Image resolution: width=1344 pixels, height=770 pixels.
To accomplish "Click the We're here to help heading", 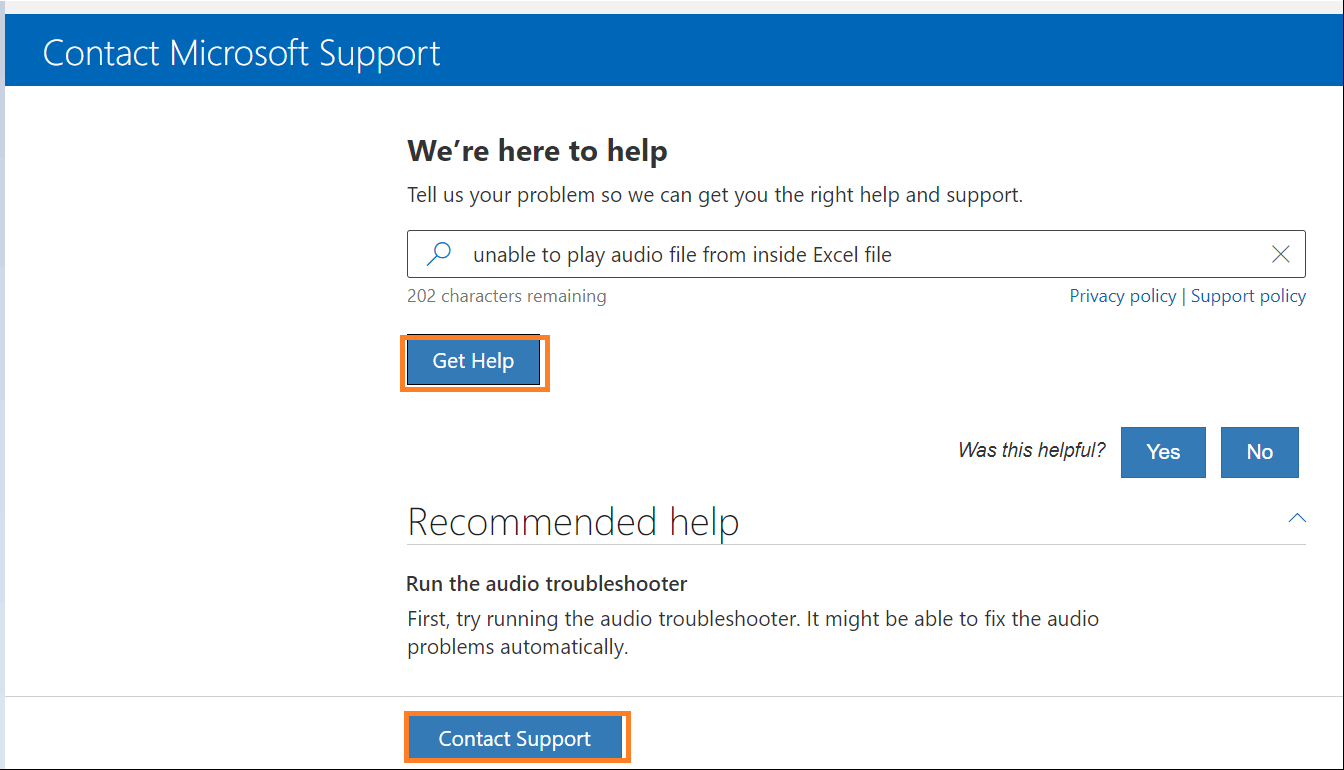I will point(537,151).
